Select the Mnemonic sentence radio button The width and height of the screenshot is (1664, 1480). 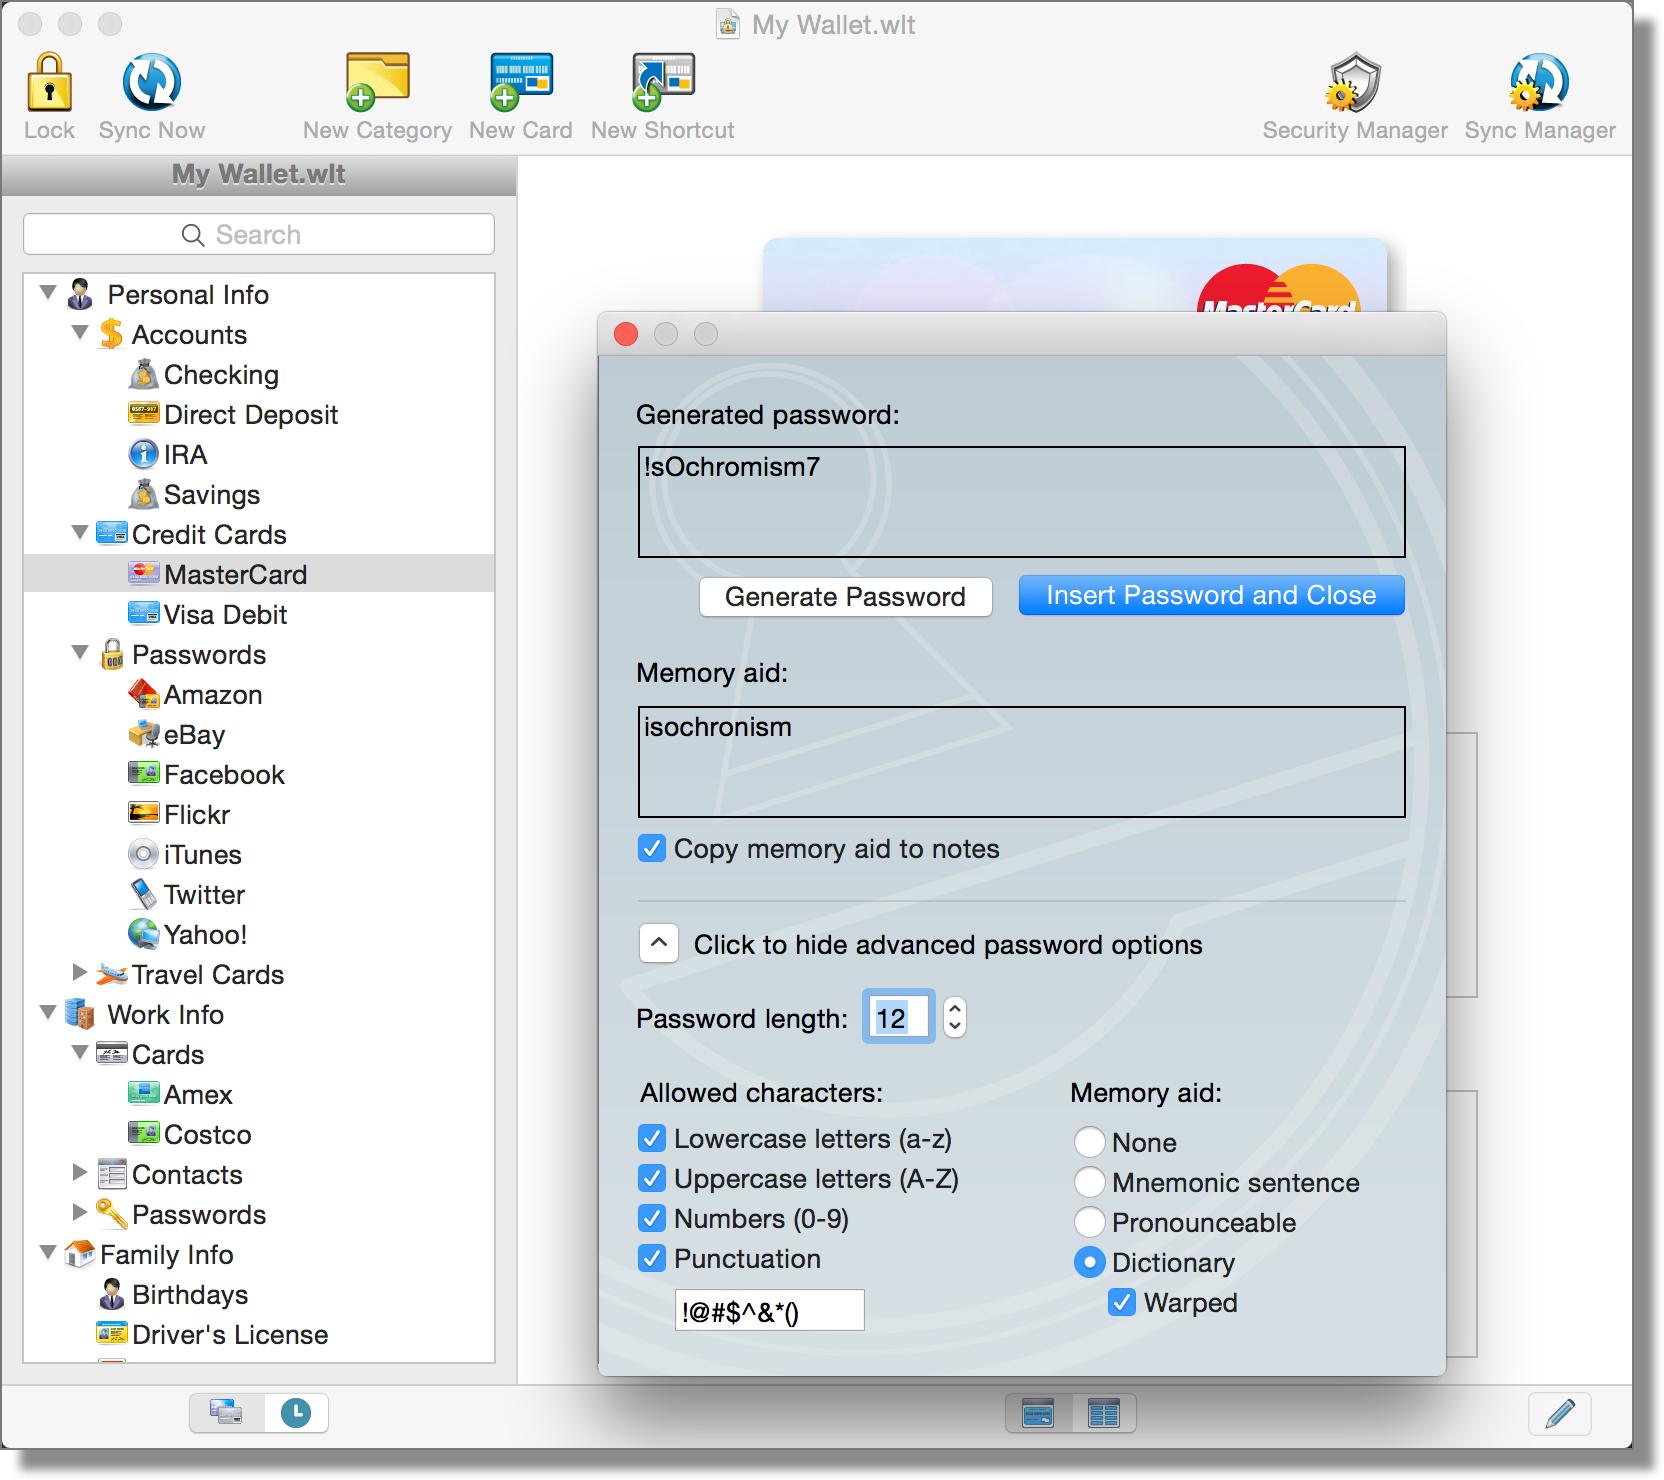coord(1090,1182)
